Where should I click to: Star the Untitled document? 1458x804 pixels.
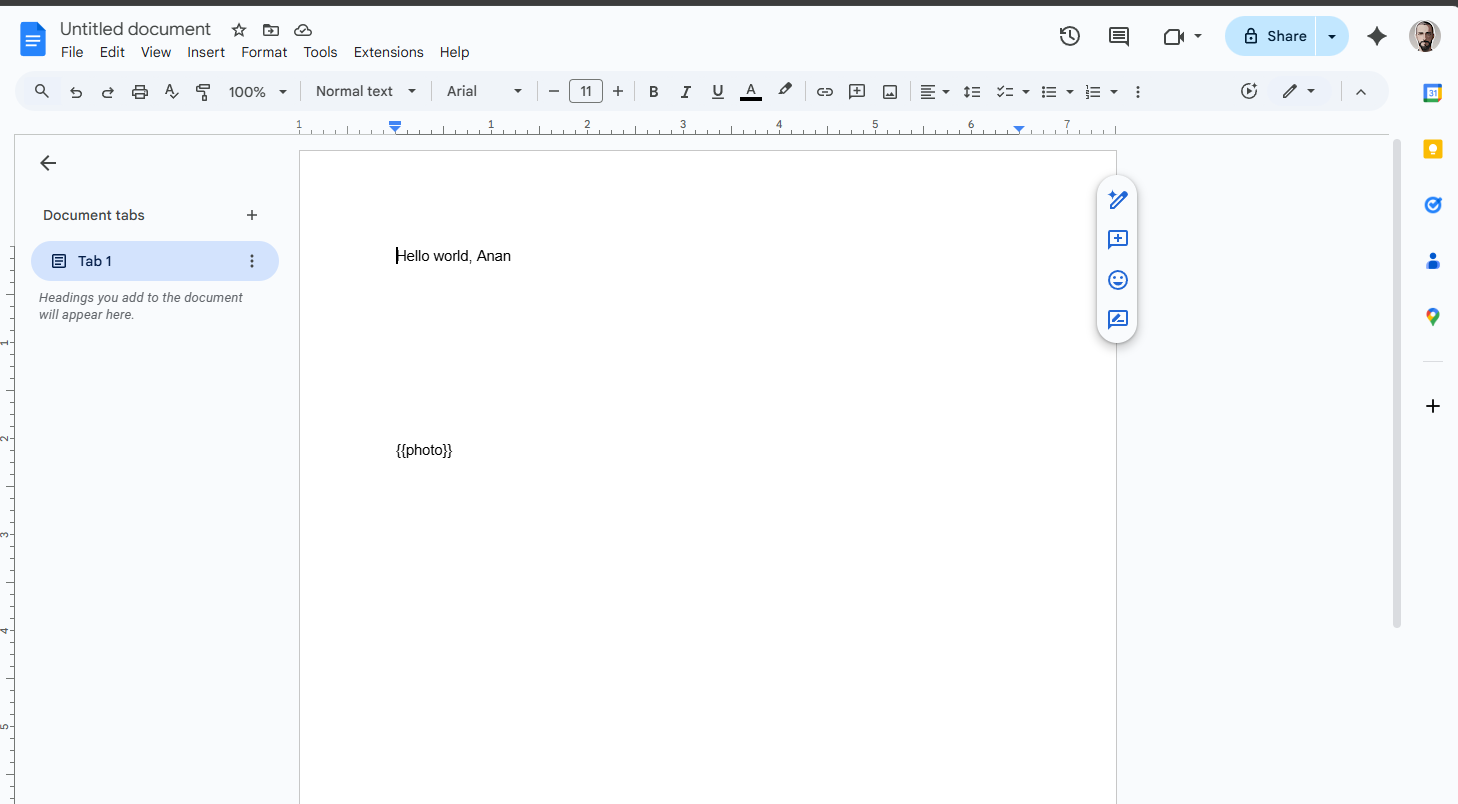click(238, 30)
